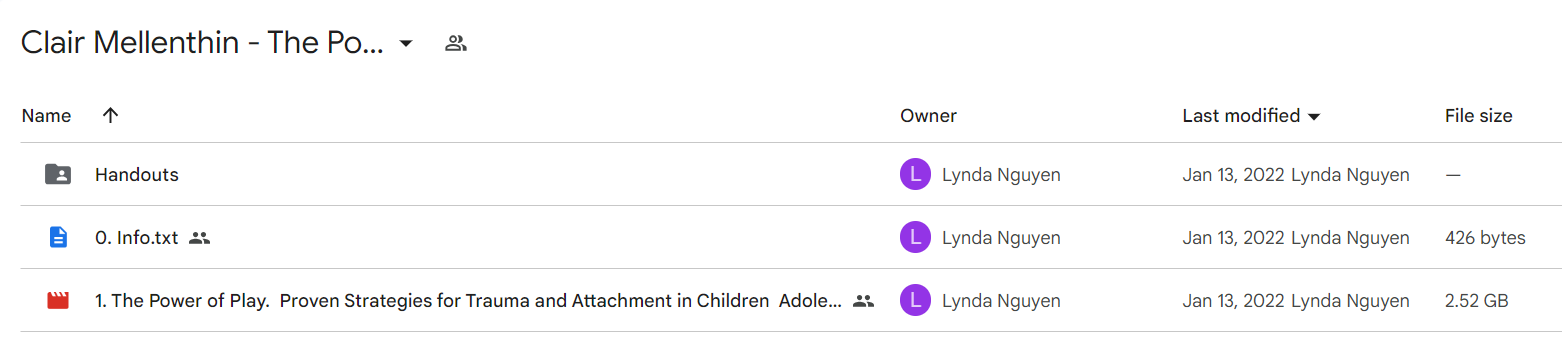Open the folder title dropdown arrow
The height and width of the screenshot is (364, 1562).
tap(405, 44)
